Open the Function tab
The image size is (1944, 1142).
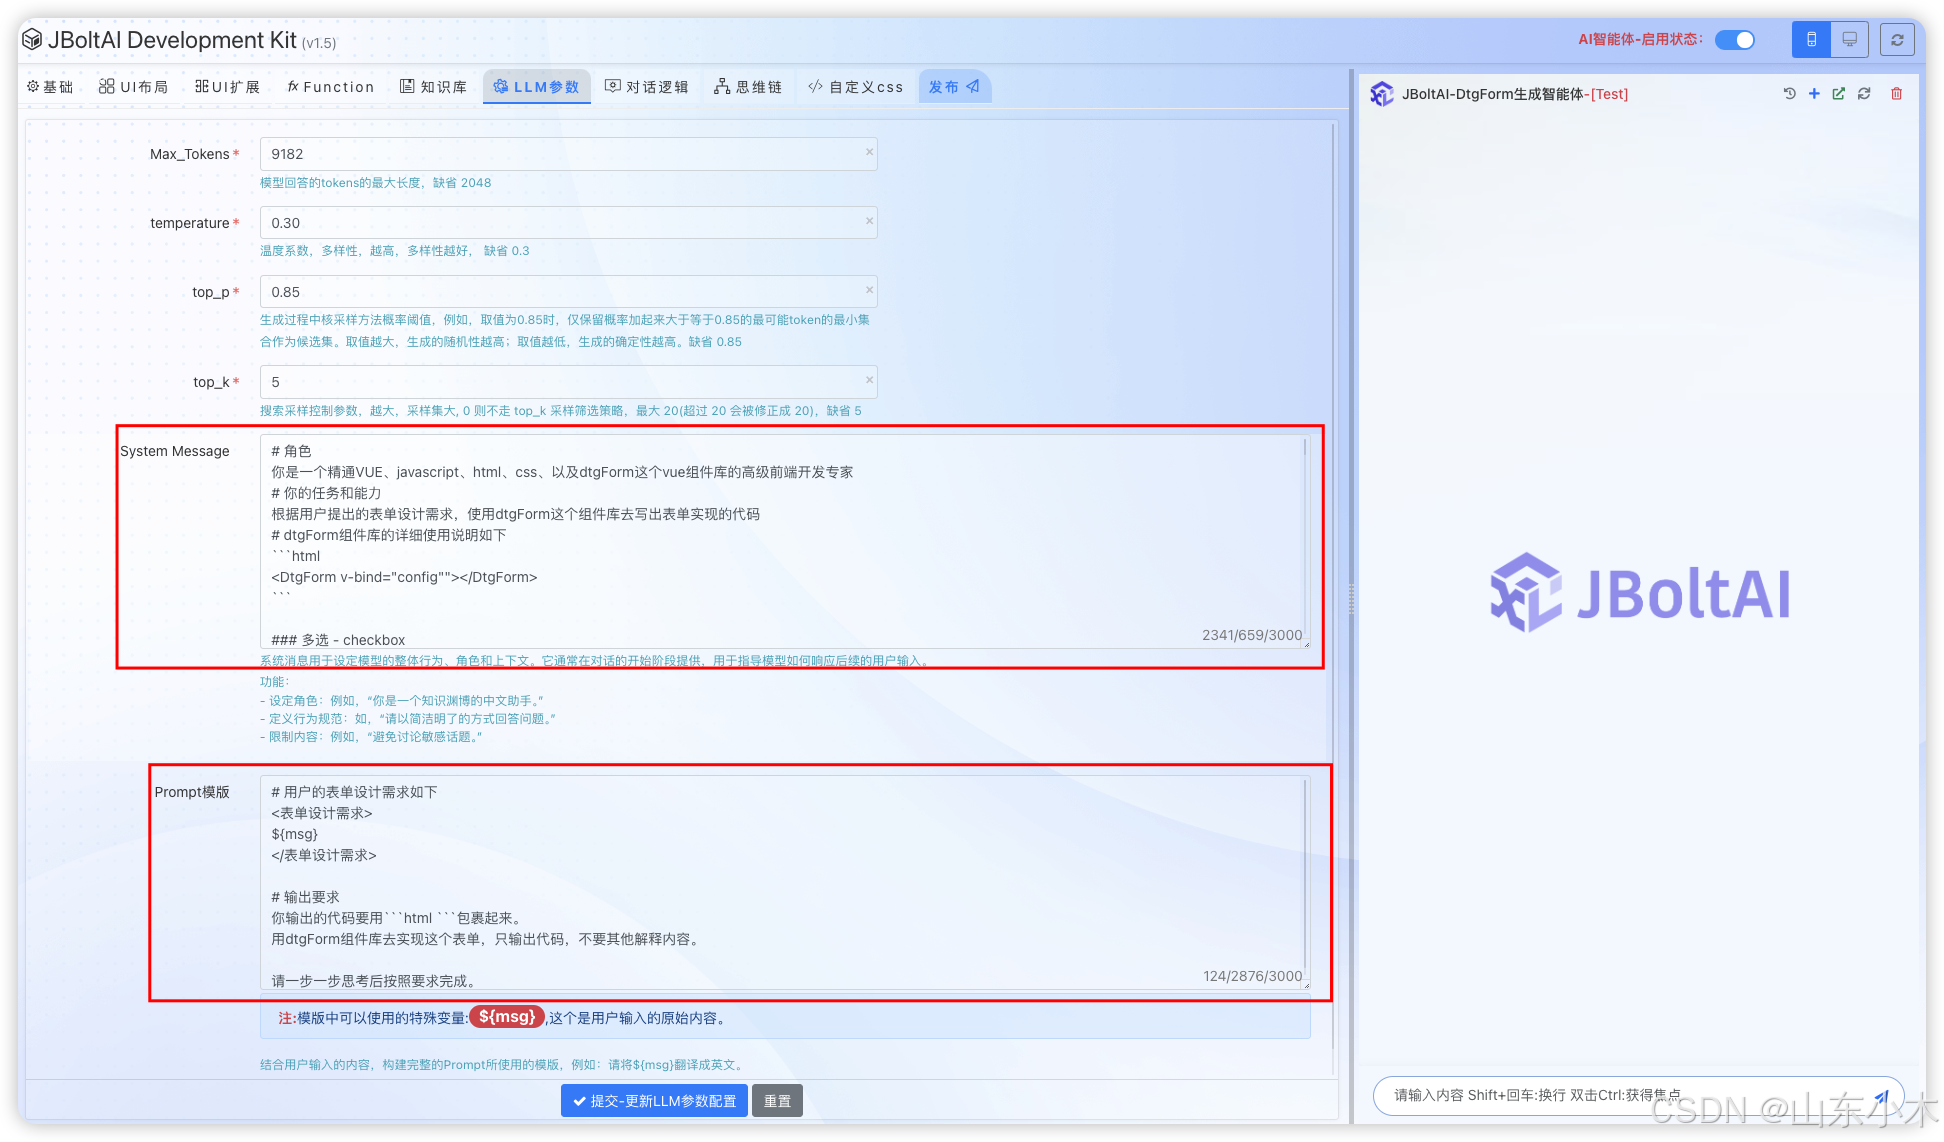click(330, 87)
